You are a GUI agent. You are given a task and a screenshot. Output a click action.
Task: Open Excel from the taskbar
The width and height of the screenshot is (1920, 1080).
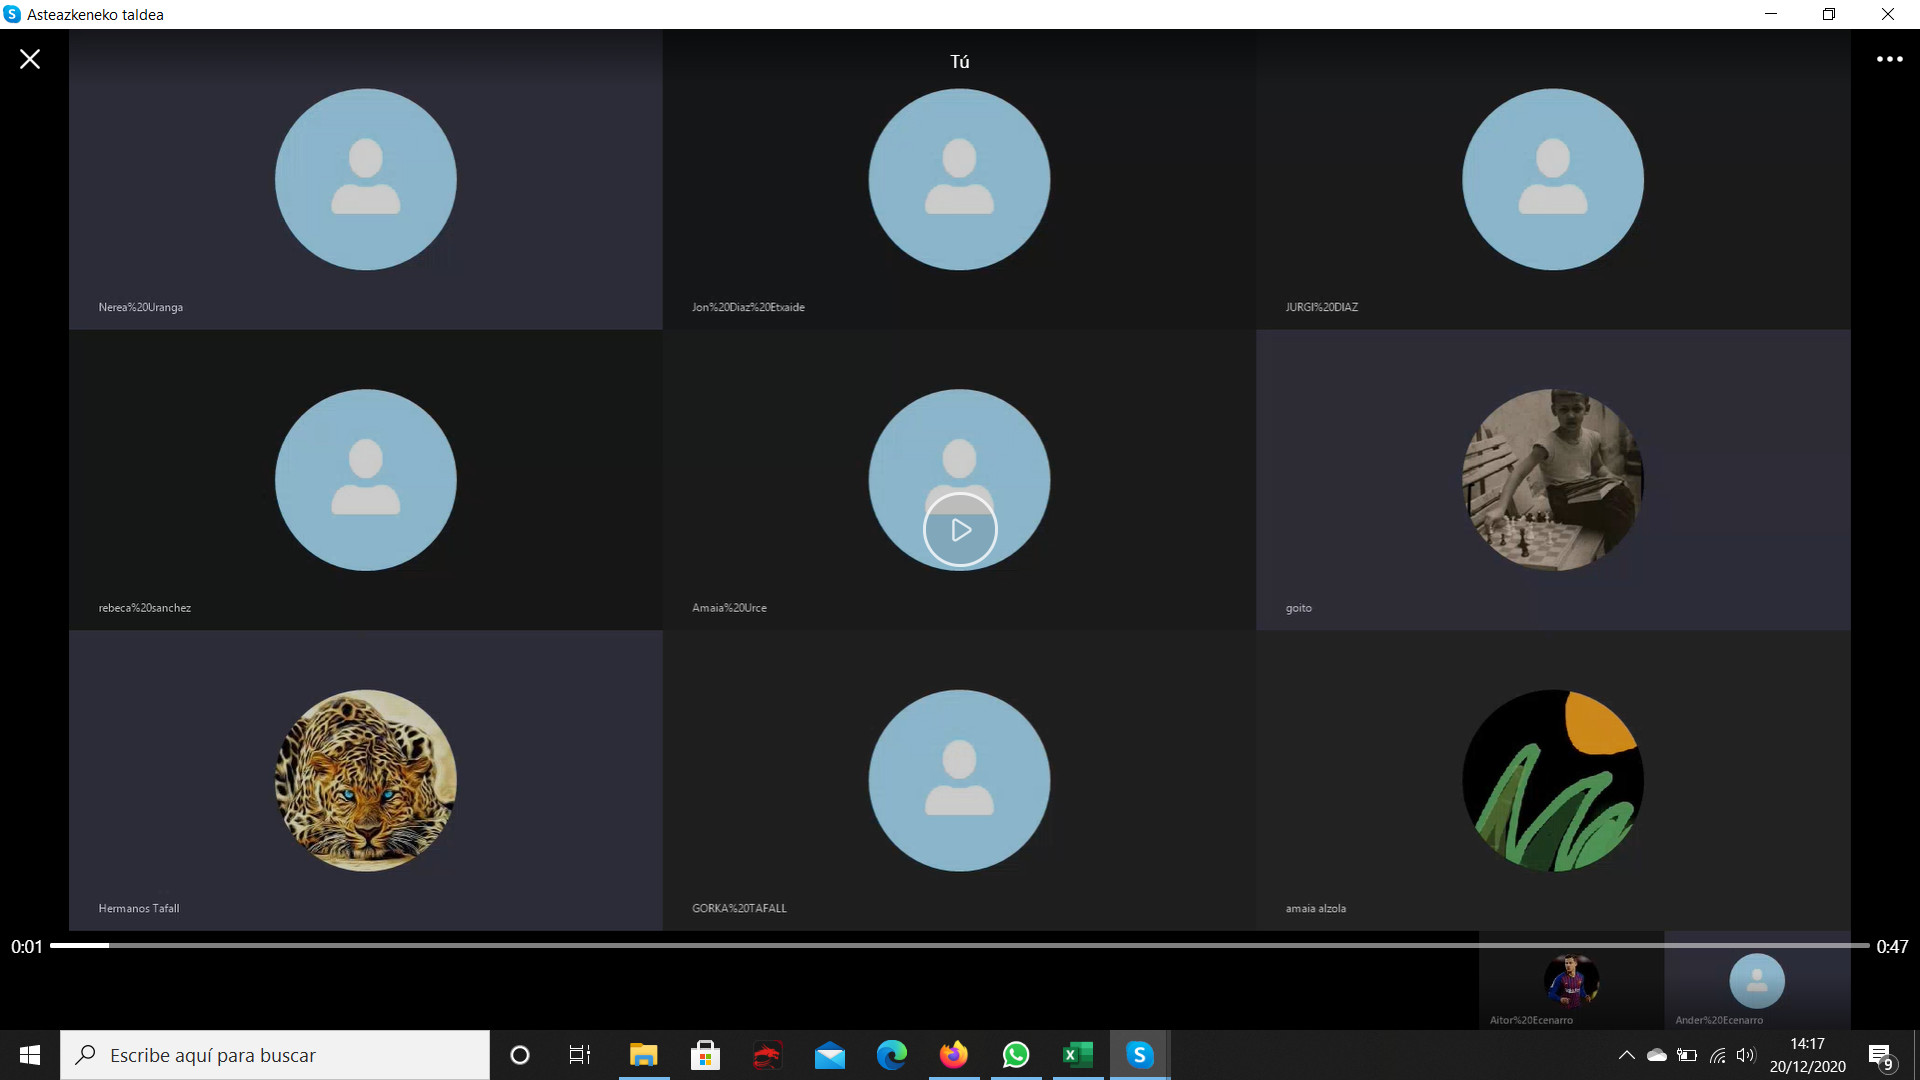point(1077,1055)
